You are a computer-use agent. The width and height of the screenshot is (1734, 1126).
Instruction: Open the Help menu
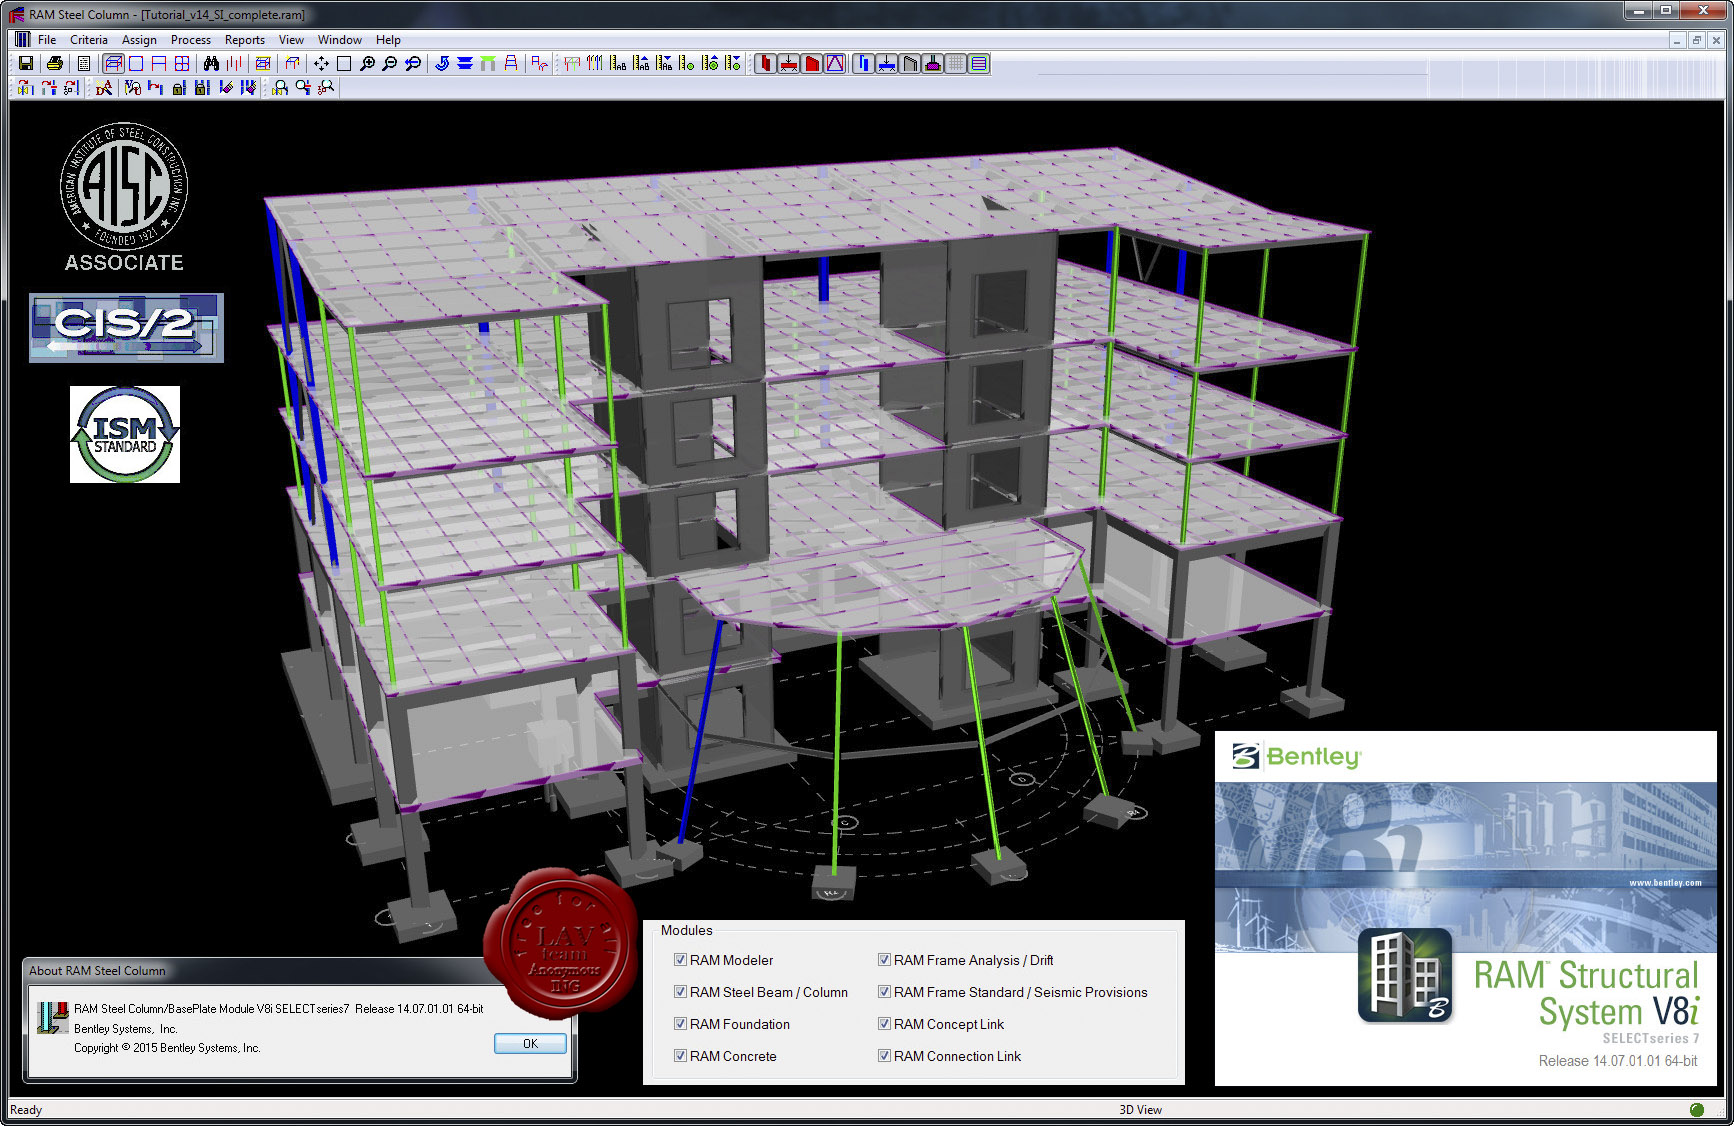pos(388,40)
